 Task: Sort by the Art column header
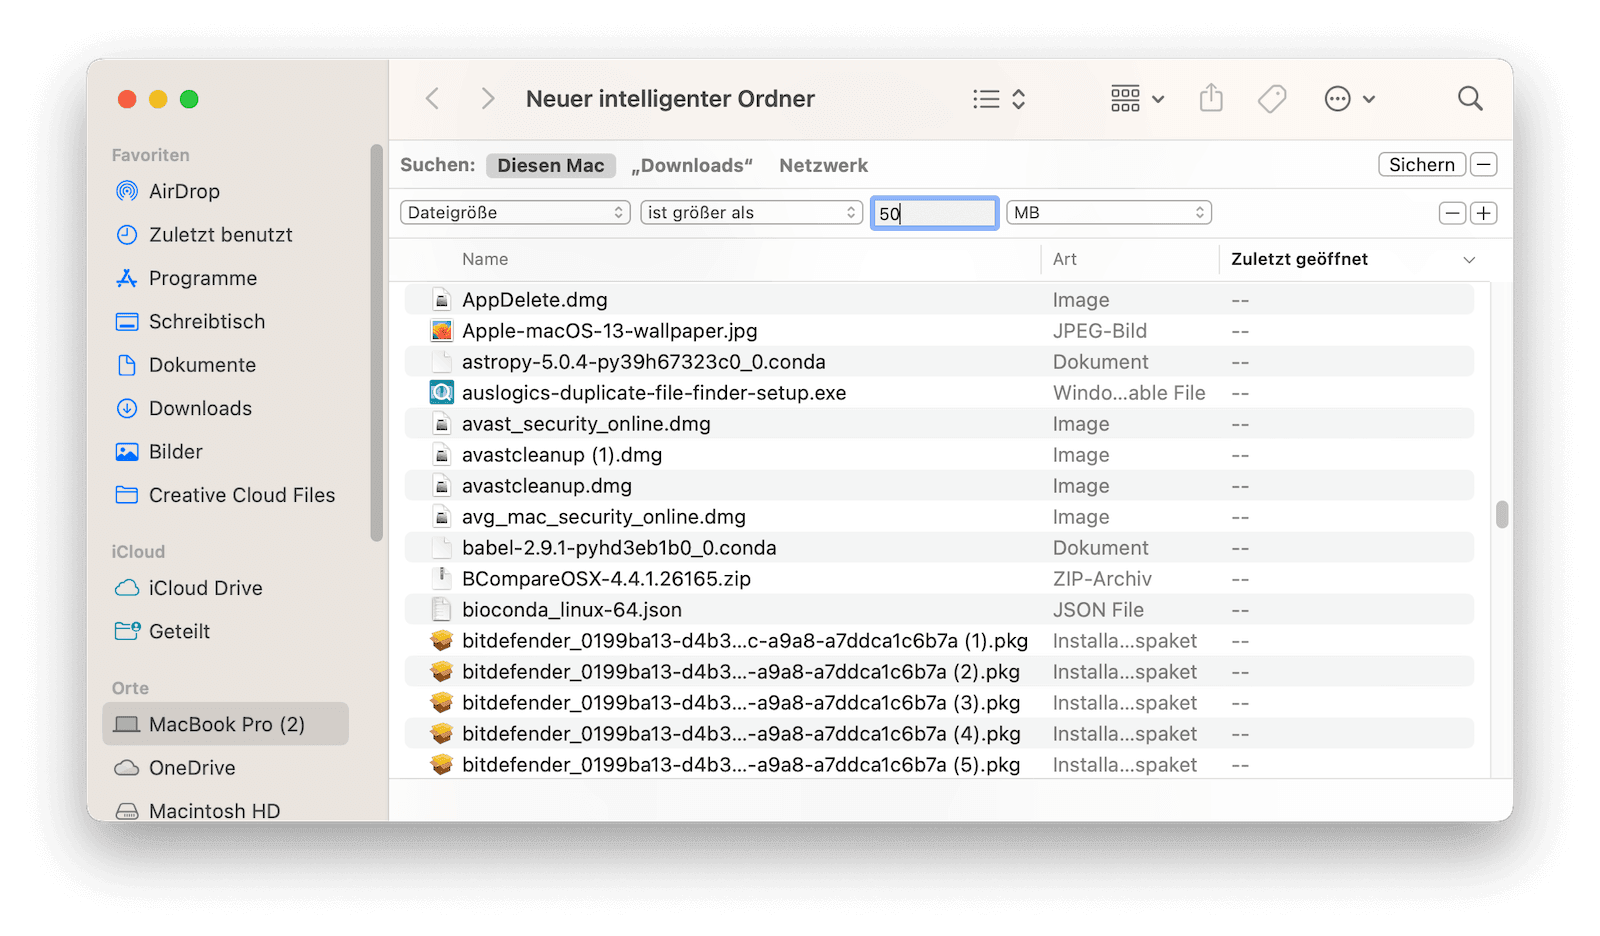coord(1065,259)
